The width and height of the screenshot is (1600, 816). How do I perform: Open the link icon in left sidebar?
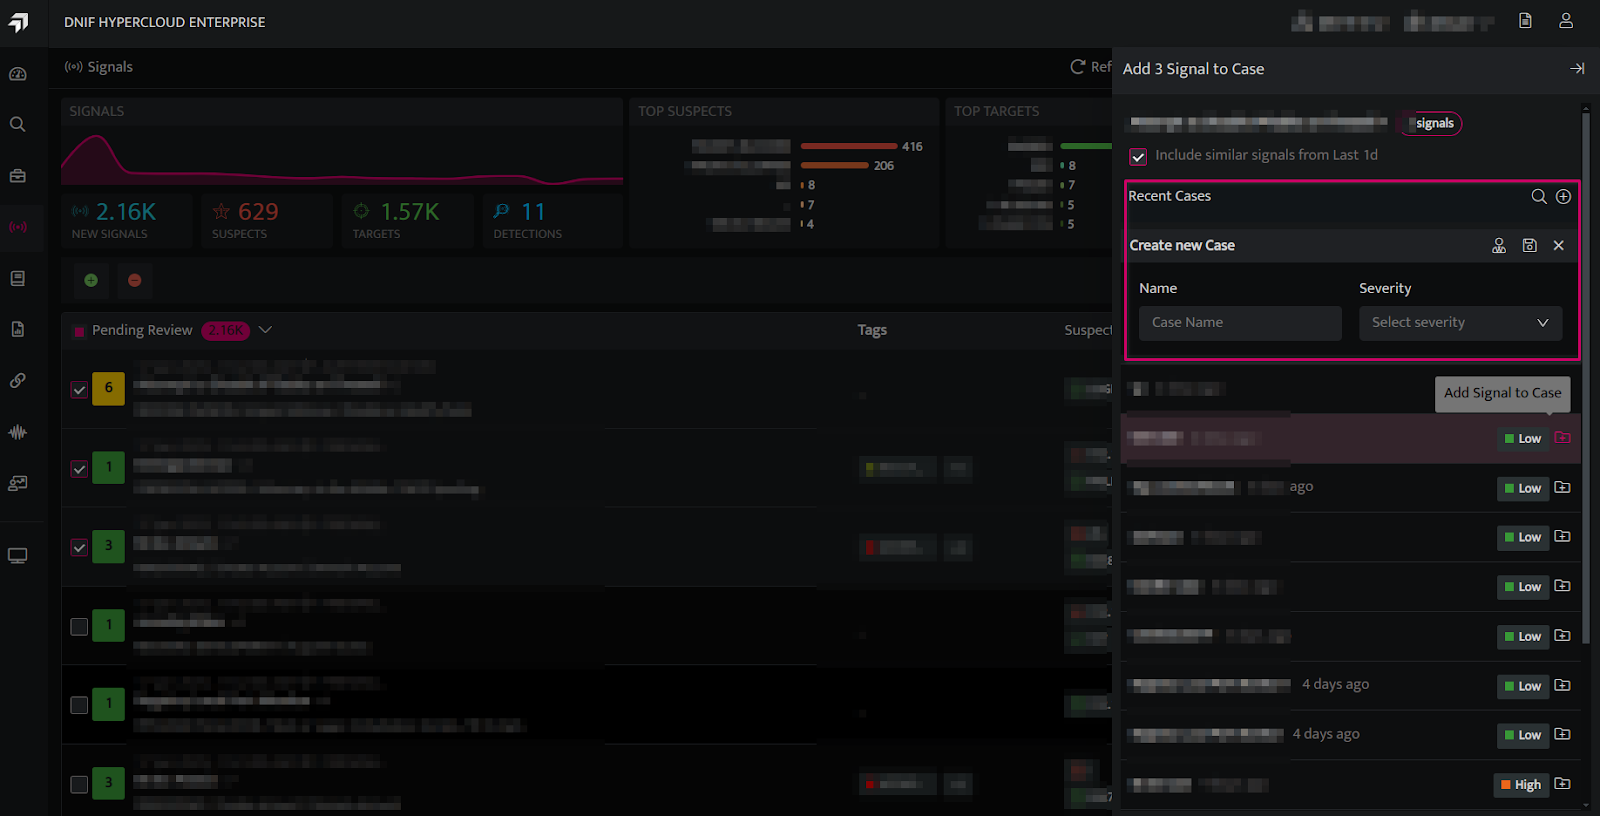[x=18, y=381]
